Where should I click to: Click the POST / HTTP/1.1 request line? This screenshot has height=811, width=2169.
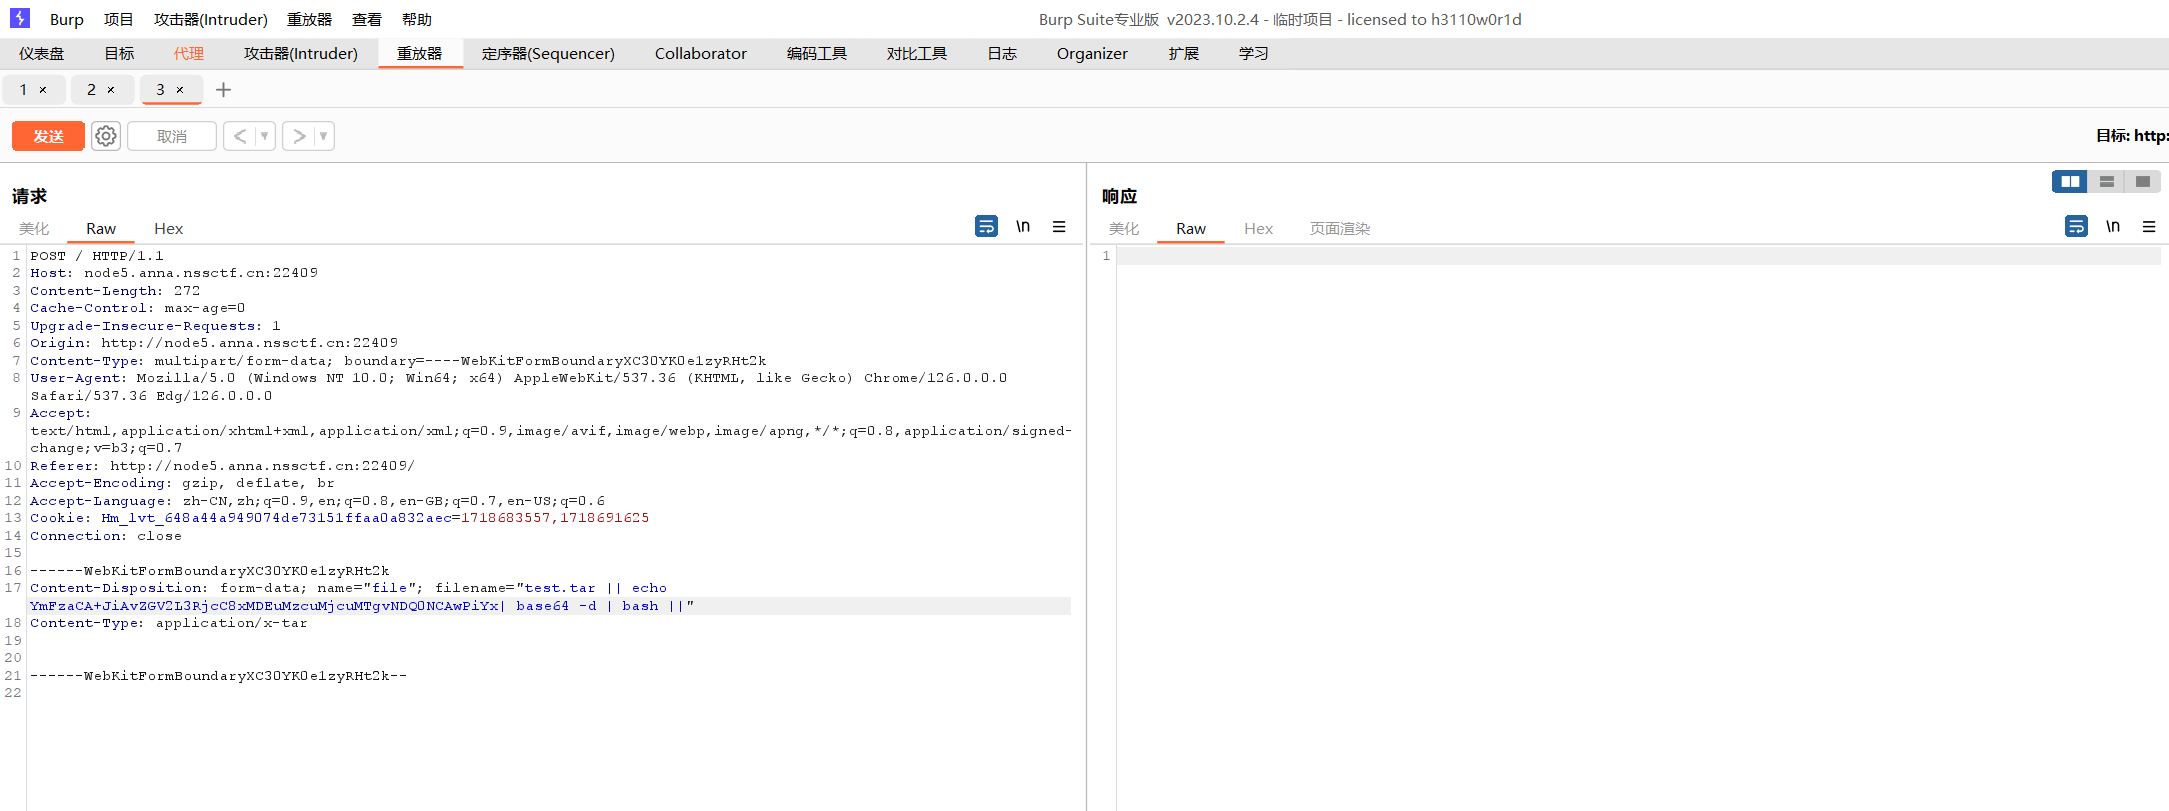pyautogui.click(x=97, y=256)
